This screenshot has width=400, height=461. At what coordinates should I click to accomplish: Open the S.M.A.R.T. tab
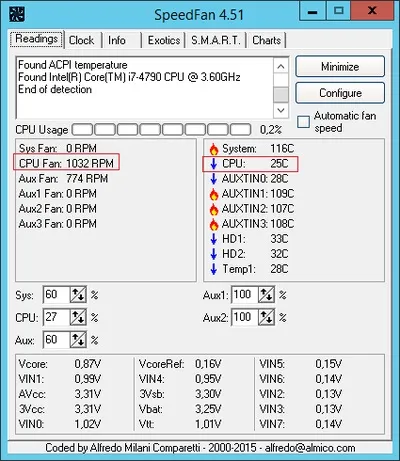tap(216, 40)
